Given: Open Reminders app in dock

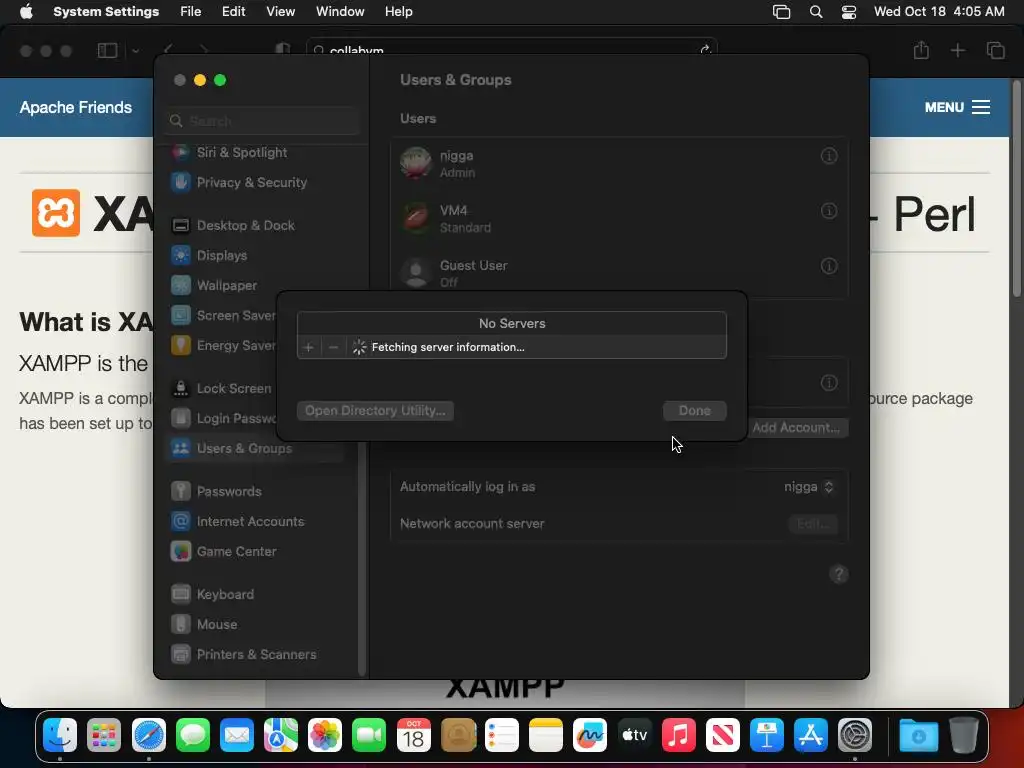Looking at the screenshot, I should [x=502, y=735].
